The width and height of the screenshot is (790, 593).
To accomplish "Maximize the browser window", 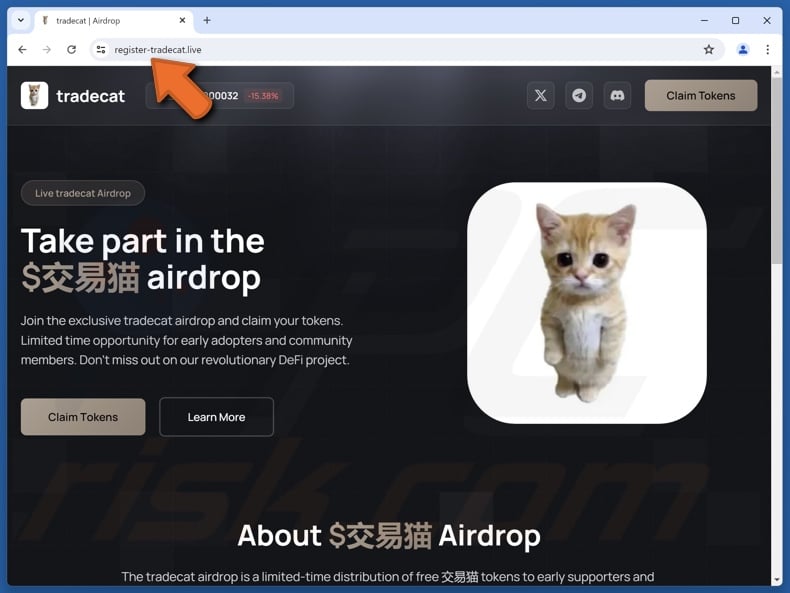I will pyautogui.click(x=736, y=21).
